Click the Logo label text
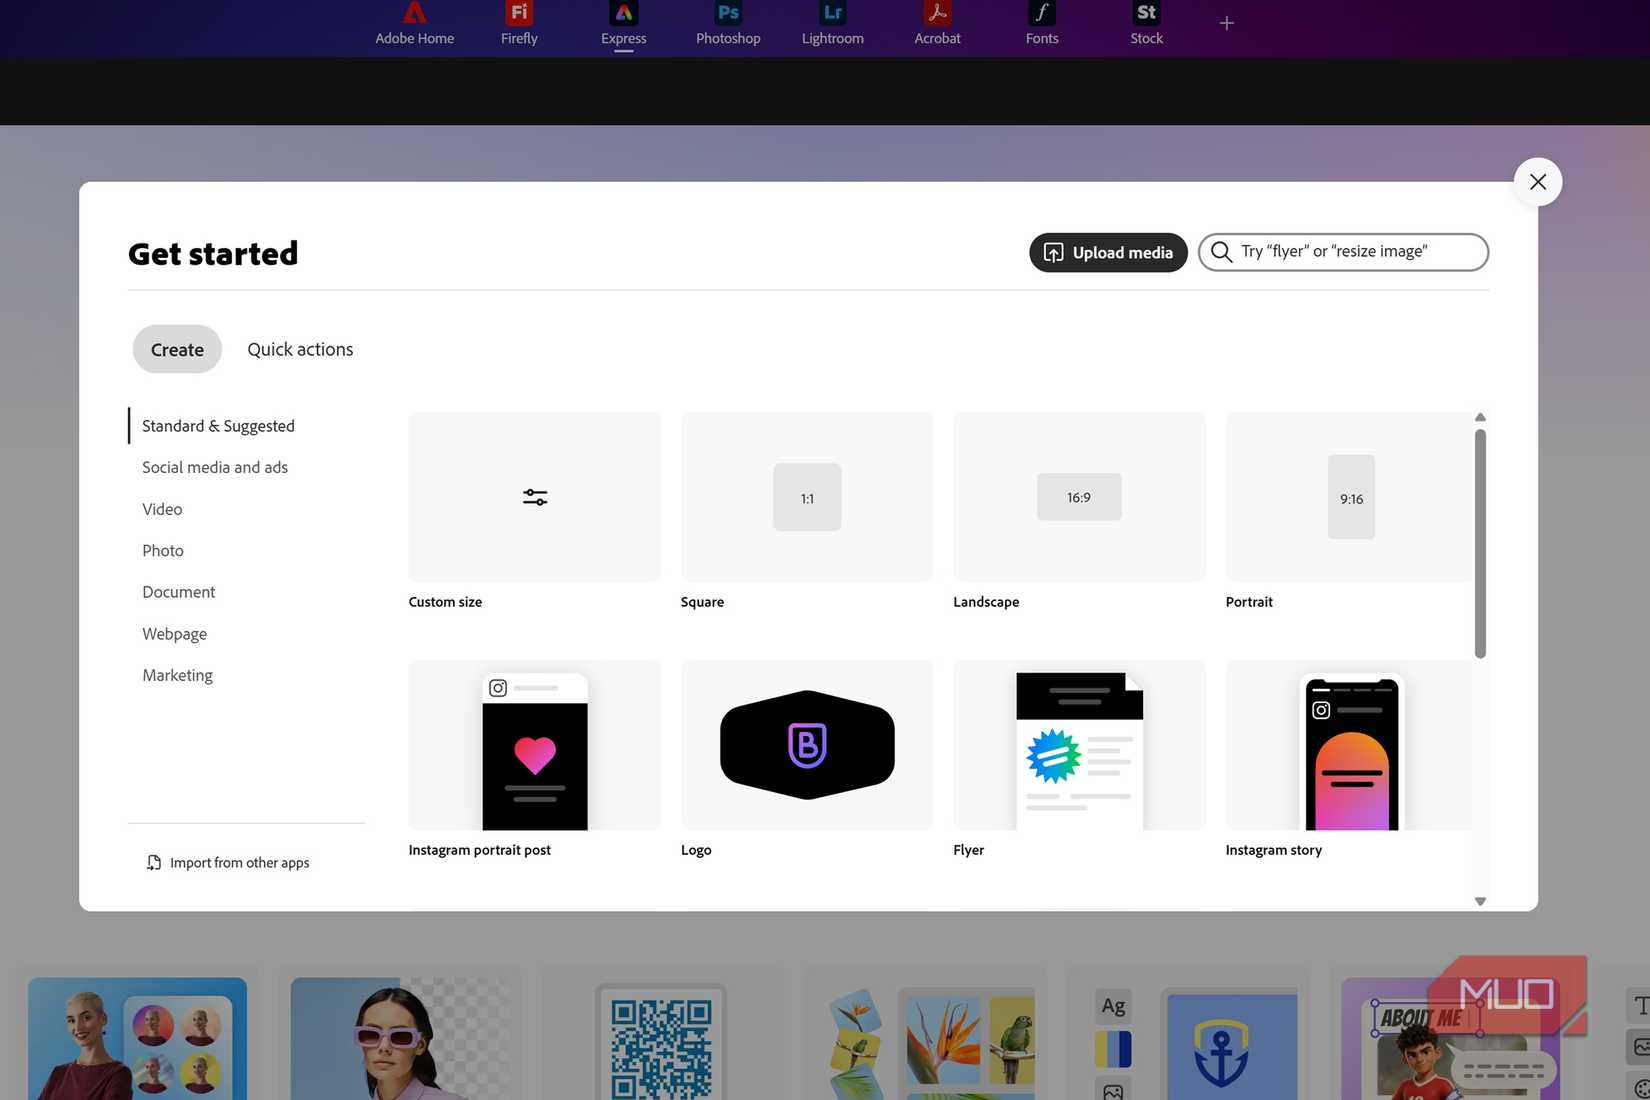 [x=696, y=850]
